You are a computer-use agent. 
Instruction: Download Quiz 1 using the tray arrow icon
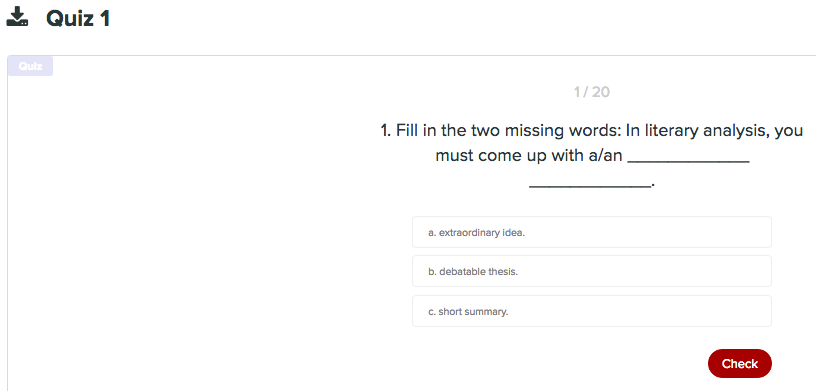click(x=17, y=17)
